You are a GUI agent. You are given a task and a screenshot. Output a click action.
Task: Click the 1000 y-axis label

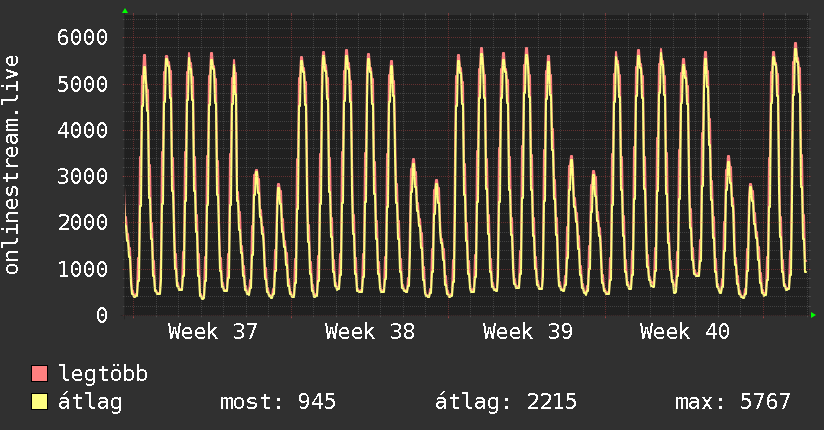(x=83, y=269)
